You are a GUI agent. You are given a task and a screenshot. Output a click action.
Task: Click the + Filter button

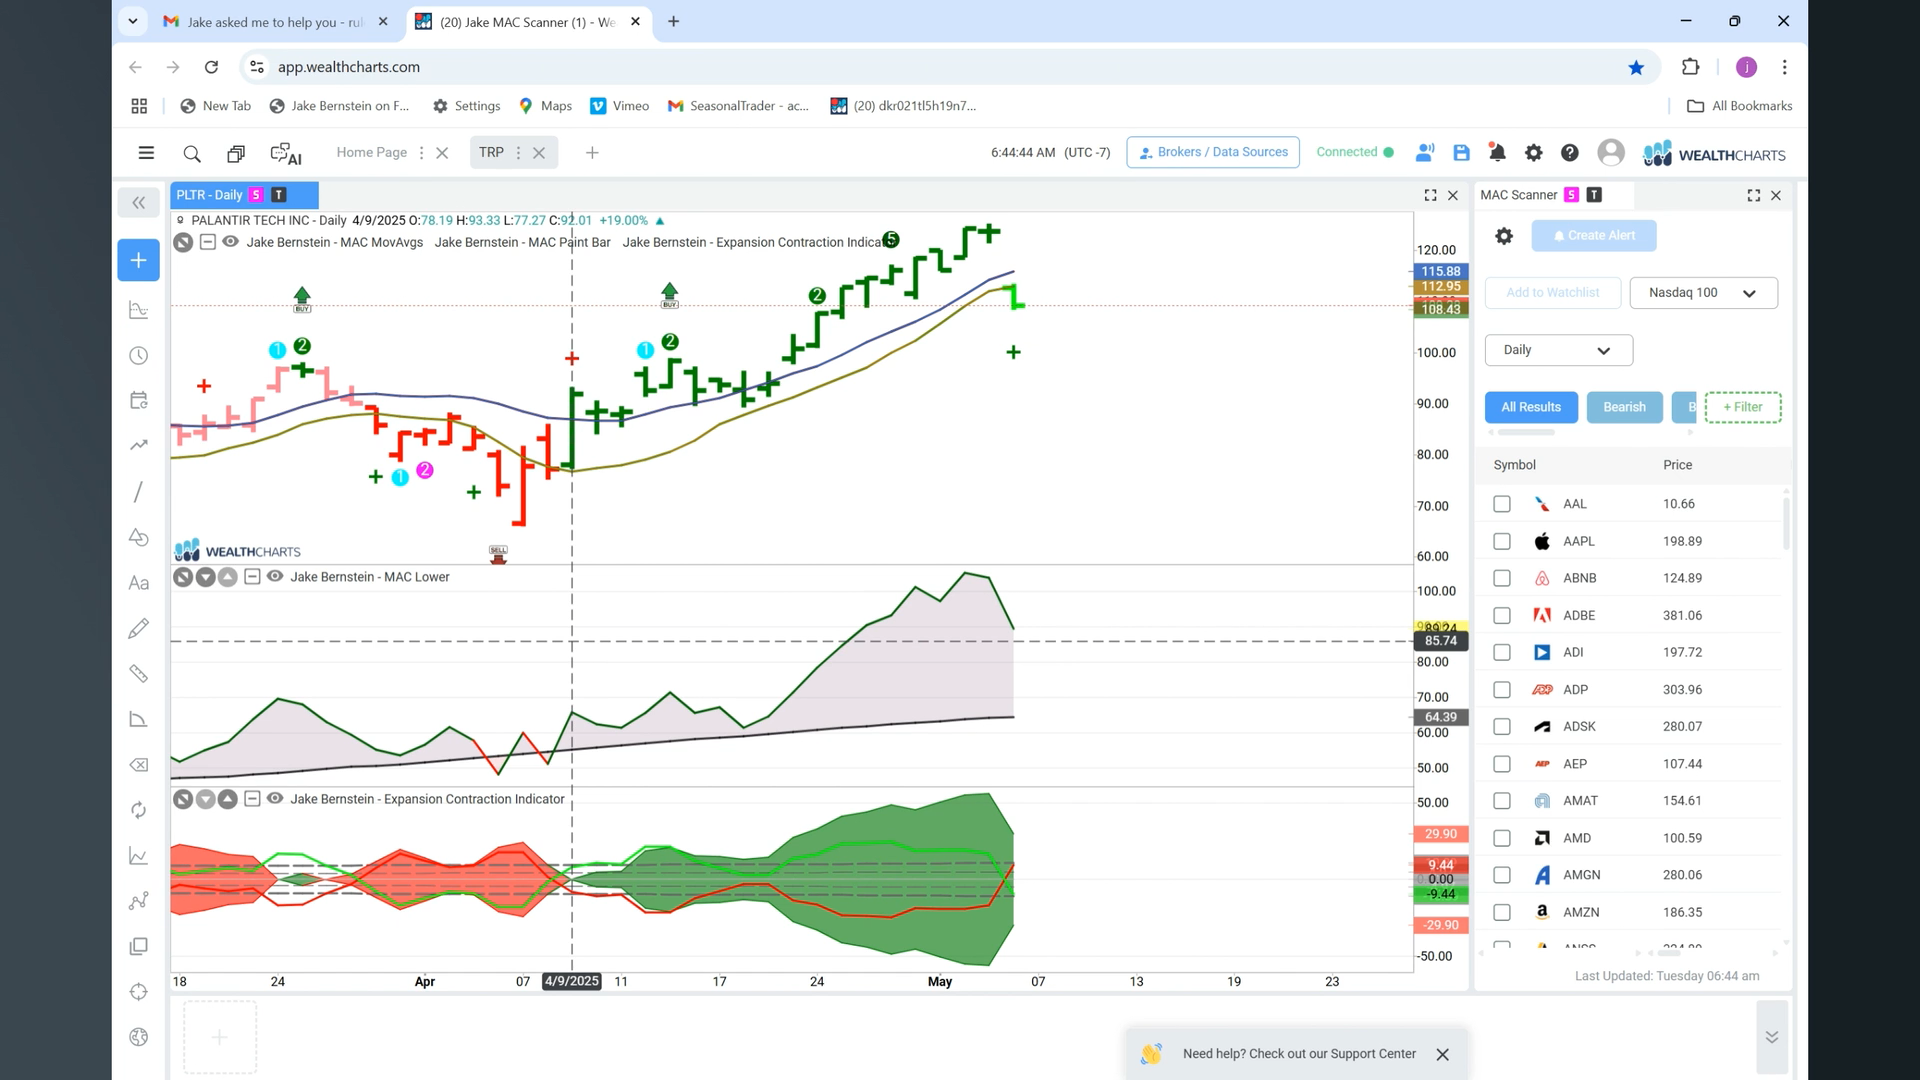pyautogui.click(x=1742, y=407)
